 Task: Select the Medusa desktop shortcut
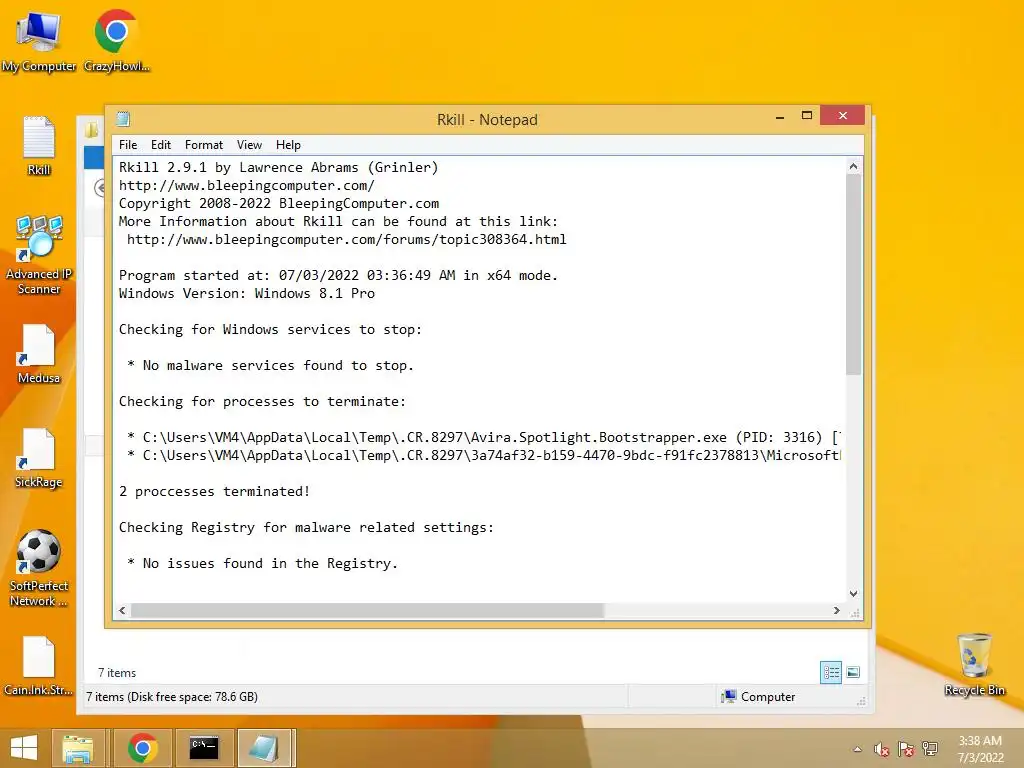click(x=39, y=353)
